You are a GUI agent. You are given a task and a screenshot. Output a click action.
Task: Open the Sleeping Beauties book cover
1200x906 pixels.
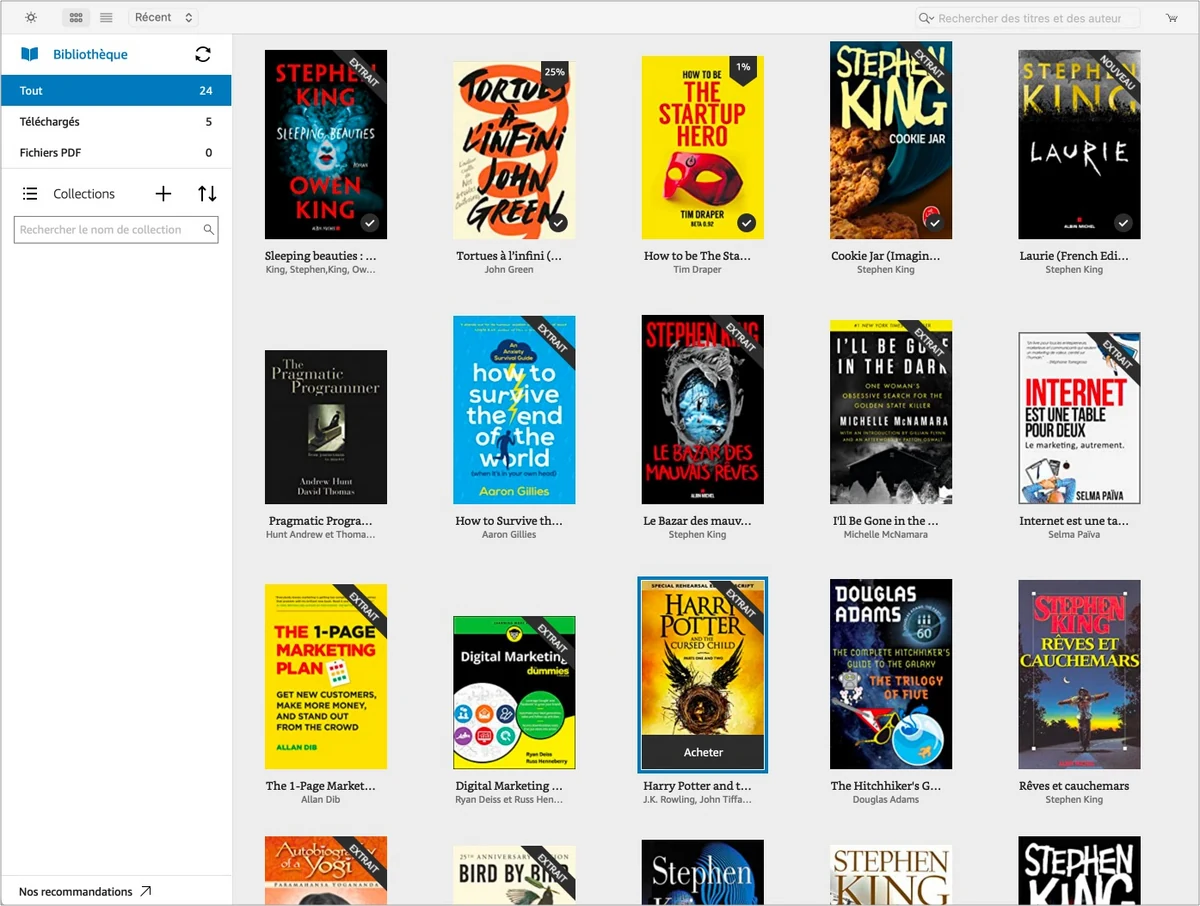[326, 145]
